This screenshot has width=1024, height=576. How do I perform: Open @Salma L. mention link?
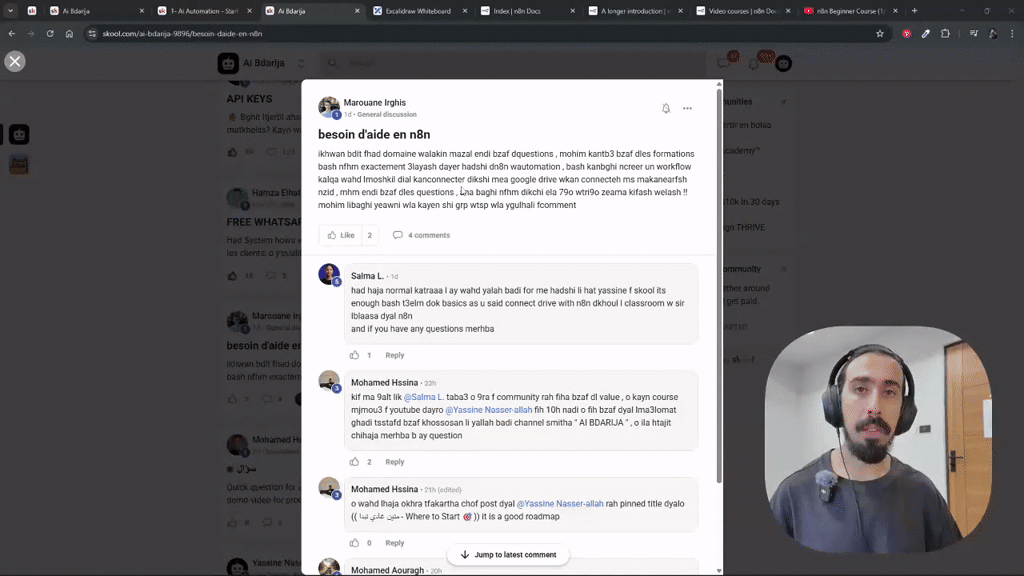coord(423,397)
